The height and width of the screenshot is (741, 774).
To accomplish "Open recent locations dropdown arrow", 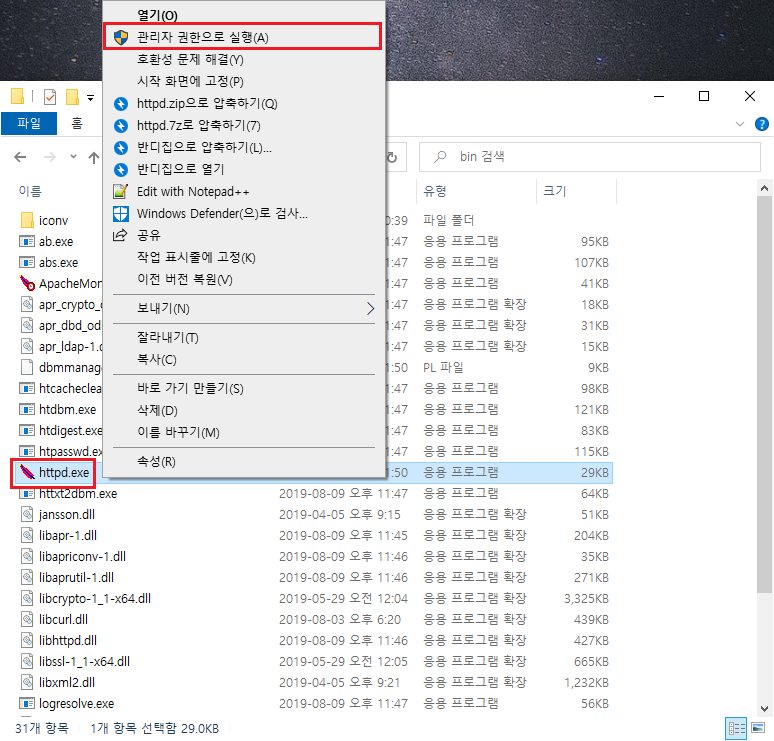I will (x=73, y=156).
